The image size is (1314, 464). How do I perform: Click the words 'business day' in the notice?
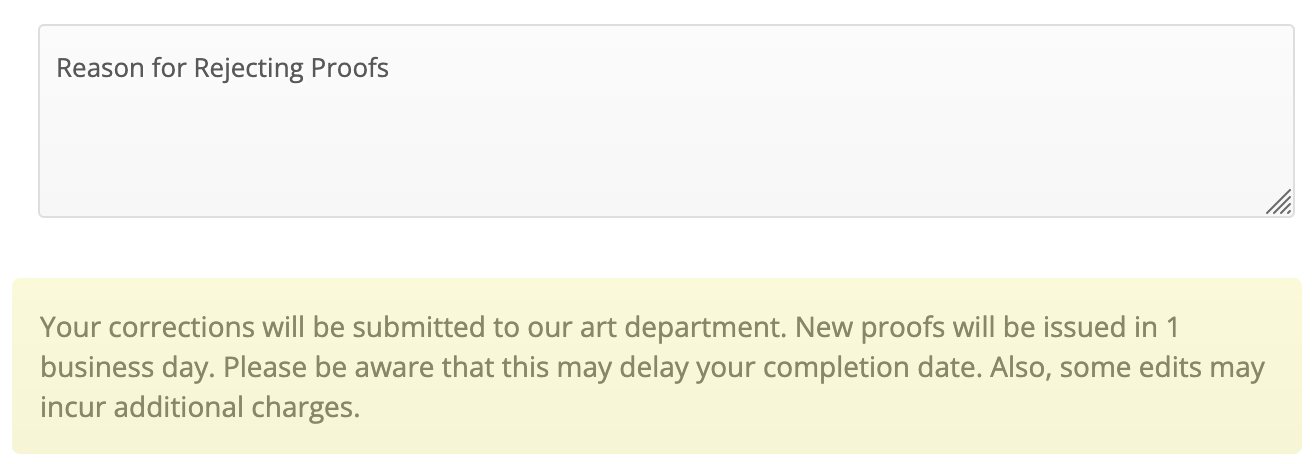coord(126,367)
